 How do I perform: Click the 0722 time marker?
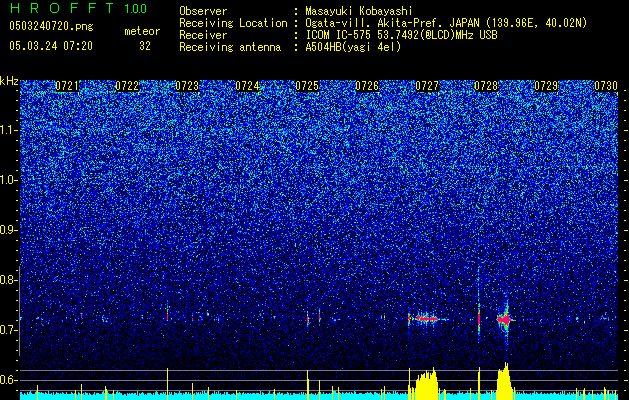point(127,86)
